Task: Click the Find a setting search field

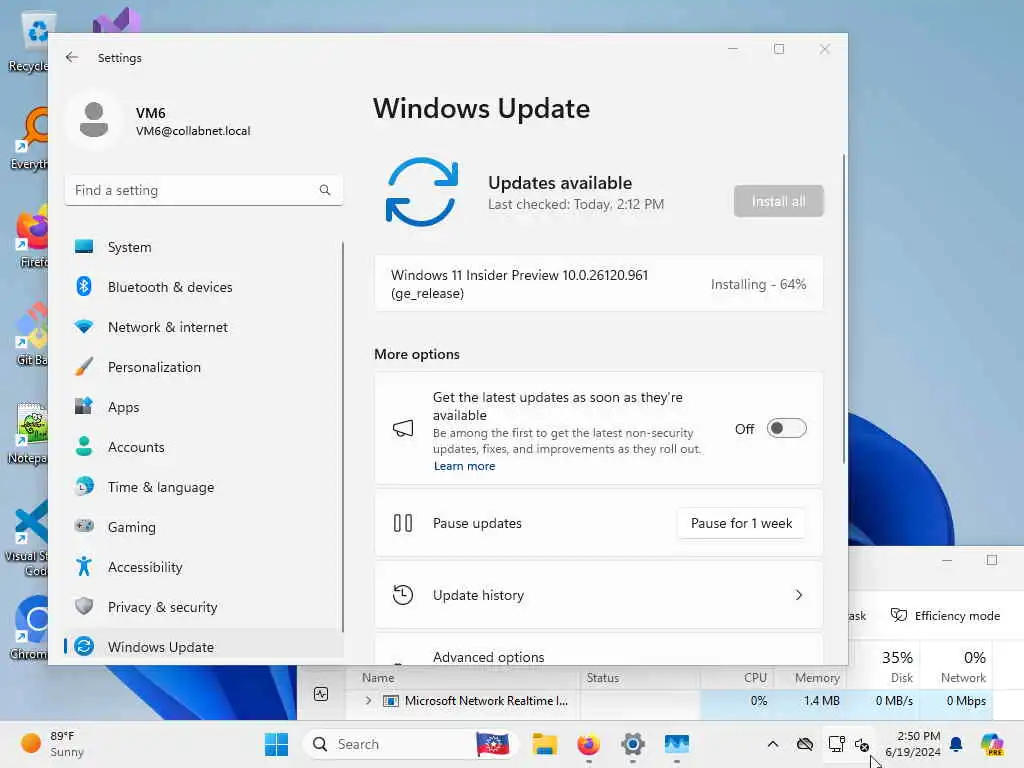Action: click(x=204, y=190)
